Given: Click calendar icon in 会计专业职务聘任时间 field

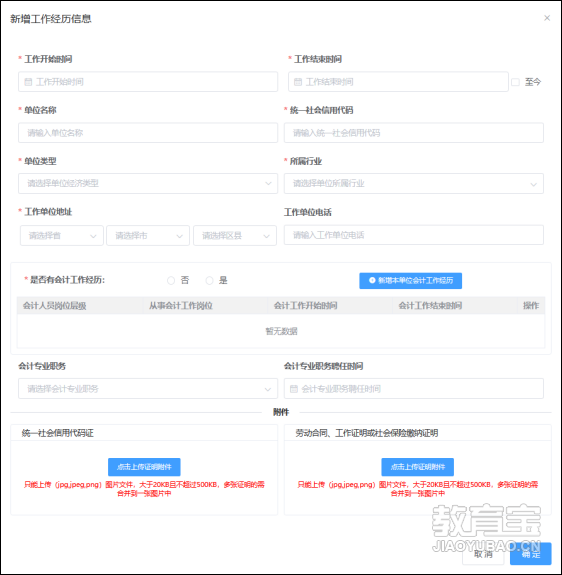Looking at the screenshot, I should click(x=294, y=389).
